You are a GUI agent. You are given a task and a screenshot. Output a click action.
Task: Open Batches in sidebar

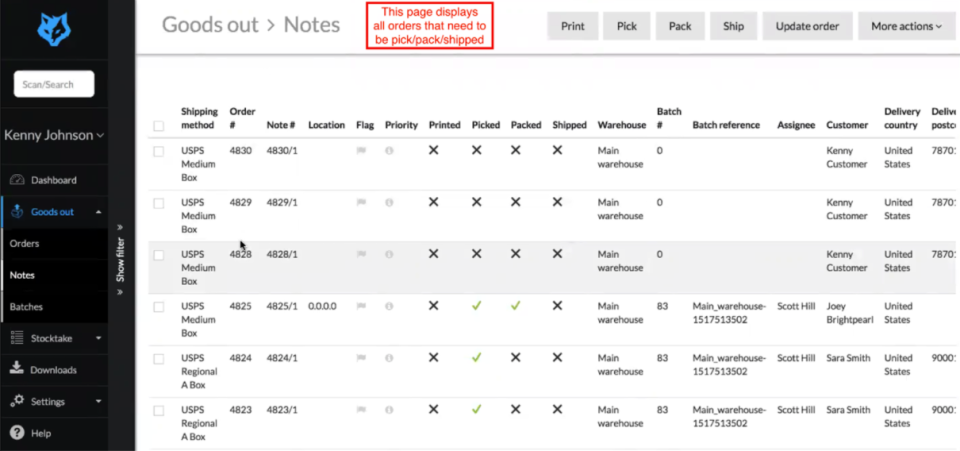click(26, 307)
